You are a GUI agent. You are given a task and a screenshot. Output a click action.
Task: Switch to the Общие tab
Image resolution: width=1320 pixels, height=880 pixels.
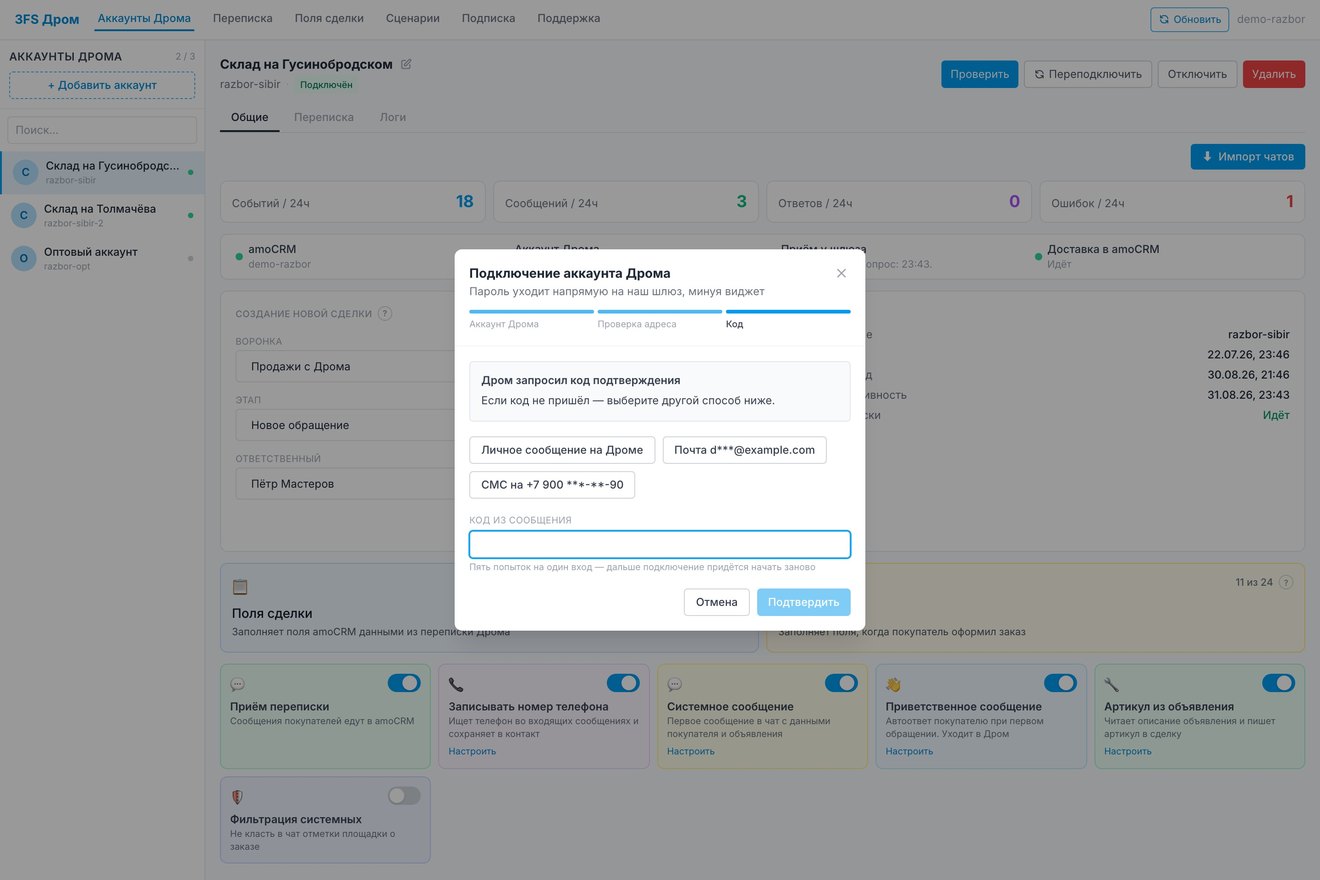[250, 117]
